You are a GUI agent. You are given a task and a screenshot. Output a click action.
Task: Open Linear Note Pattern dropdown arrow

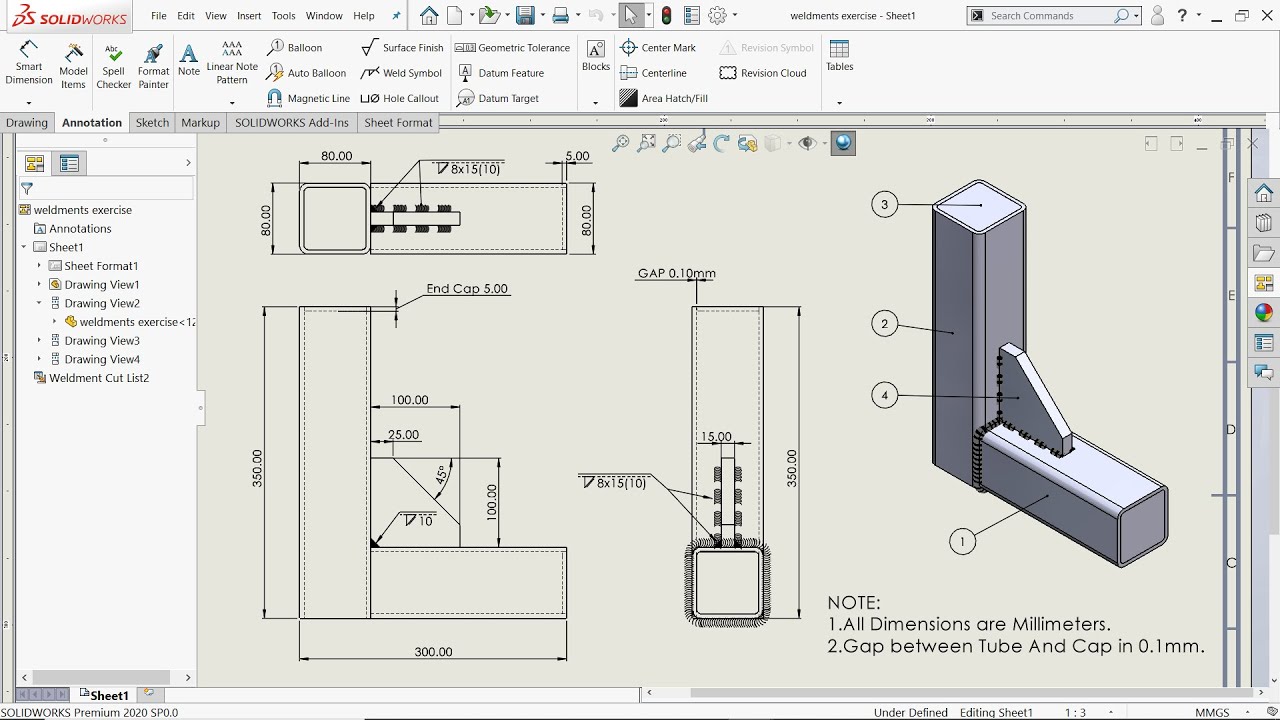click(x=232, y=102)
